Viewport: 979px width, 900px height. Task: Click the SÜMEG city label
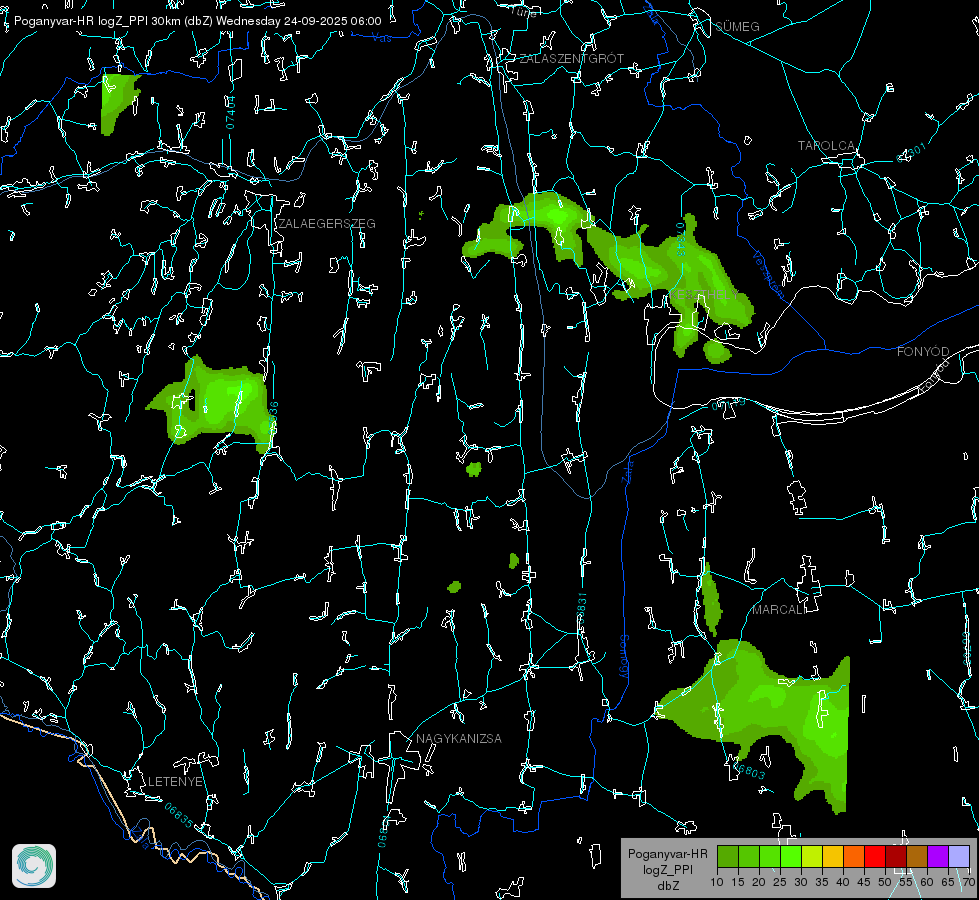737,26
